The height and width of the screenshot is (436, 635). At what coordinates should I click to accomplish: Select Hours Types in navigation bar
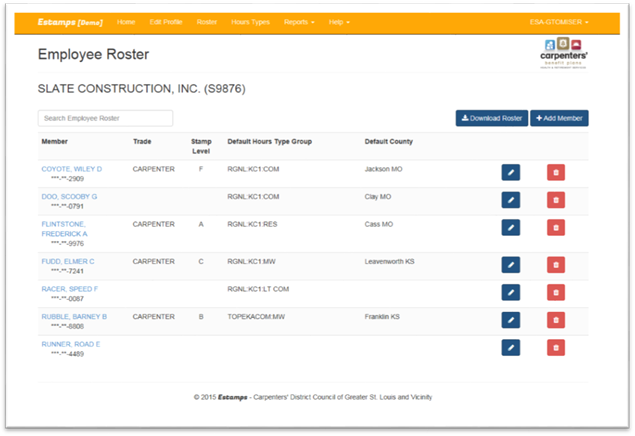(251, 21)
